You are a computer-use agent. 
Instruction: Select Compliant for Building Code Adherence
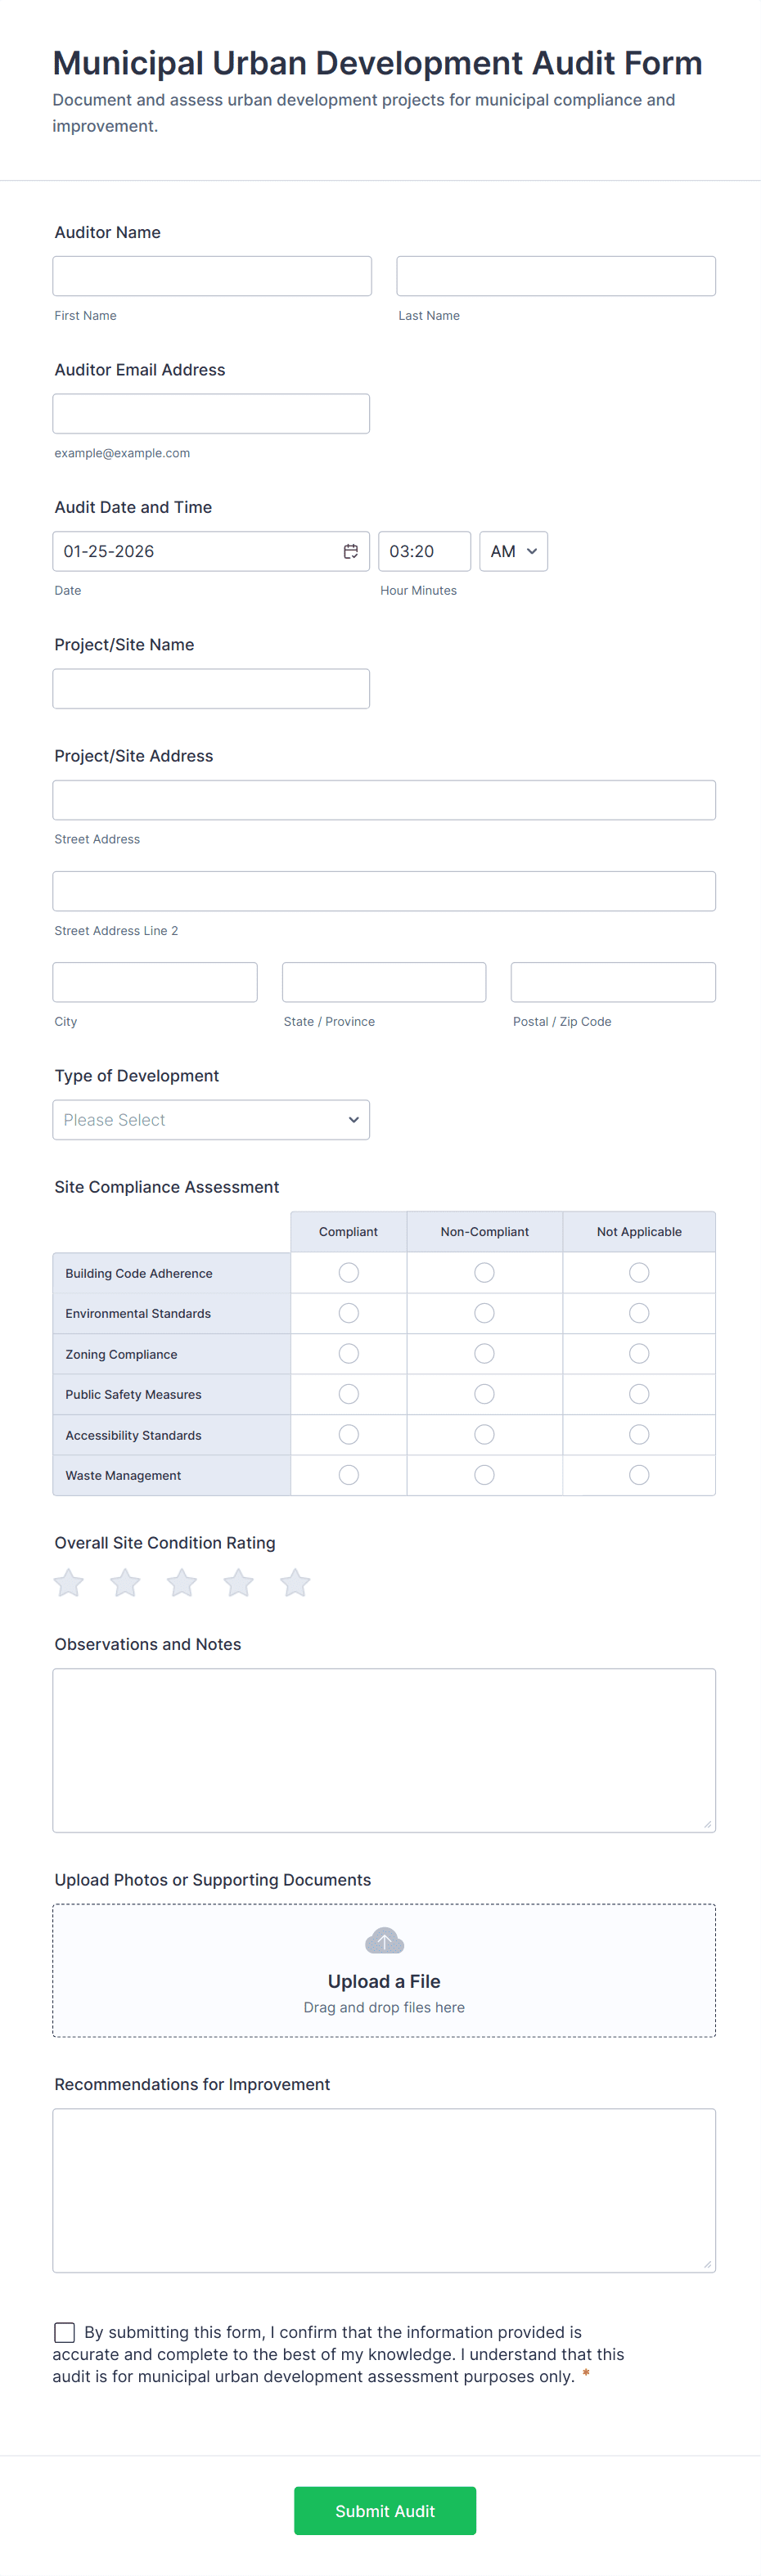(348, 1272)
